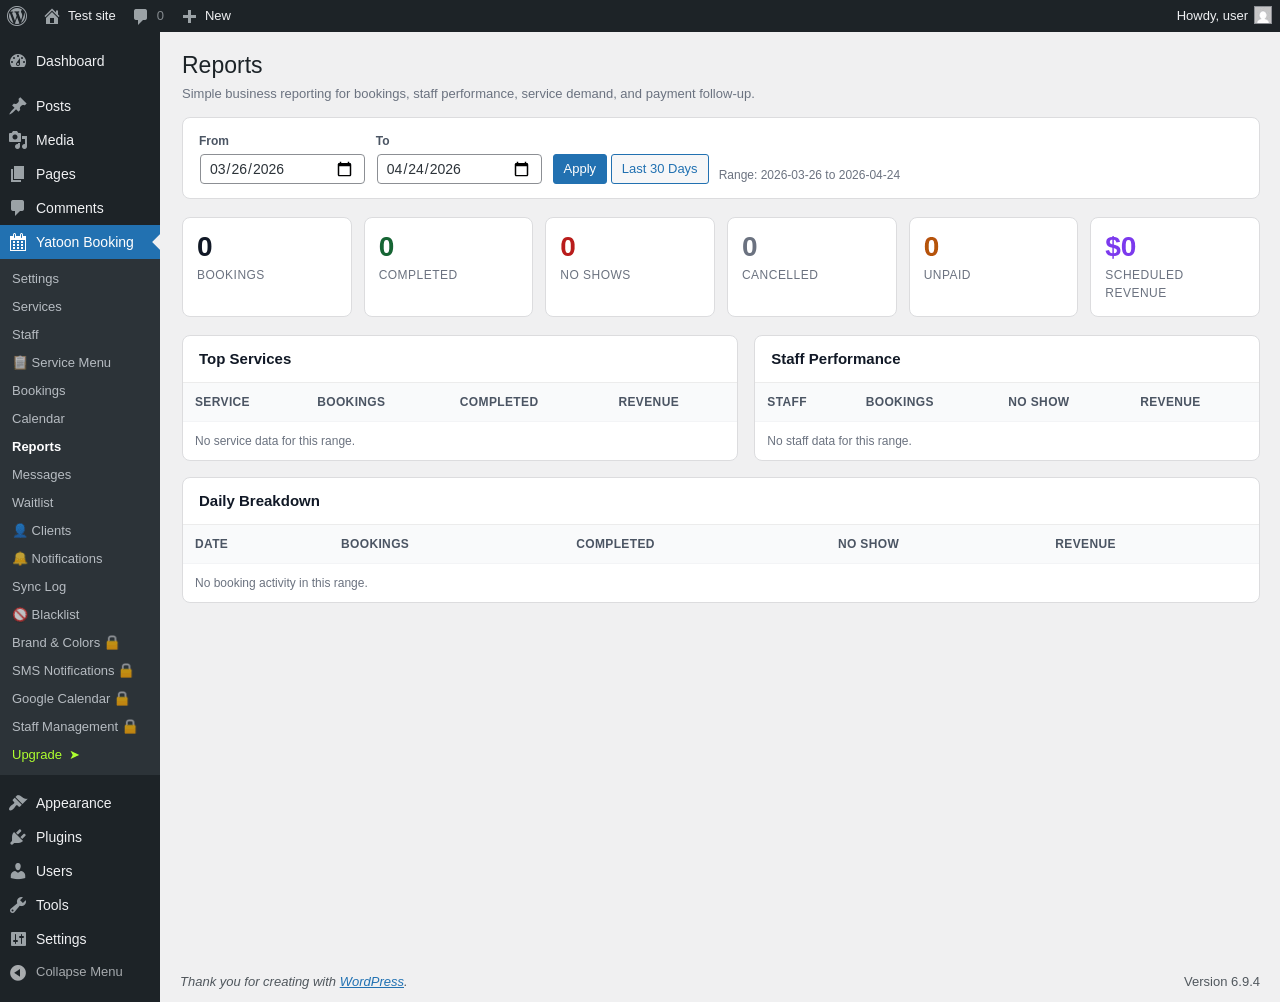This screenshot has height=1002, width=1280.
Task: Open the Bookings submenu item
Action: point(39,390)
